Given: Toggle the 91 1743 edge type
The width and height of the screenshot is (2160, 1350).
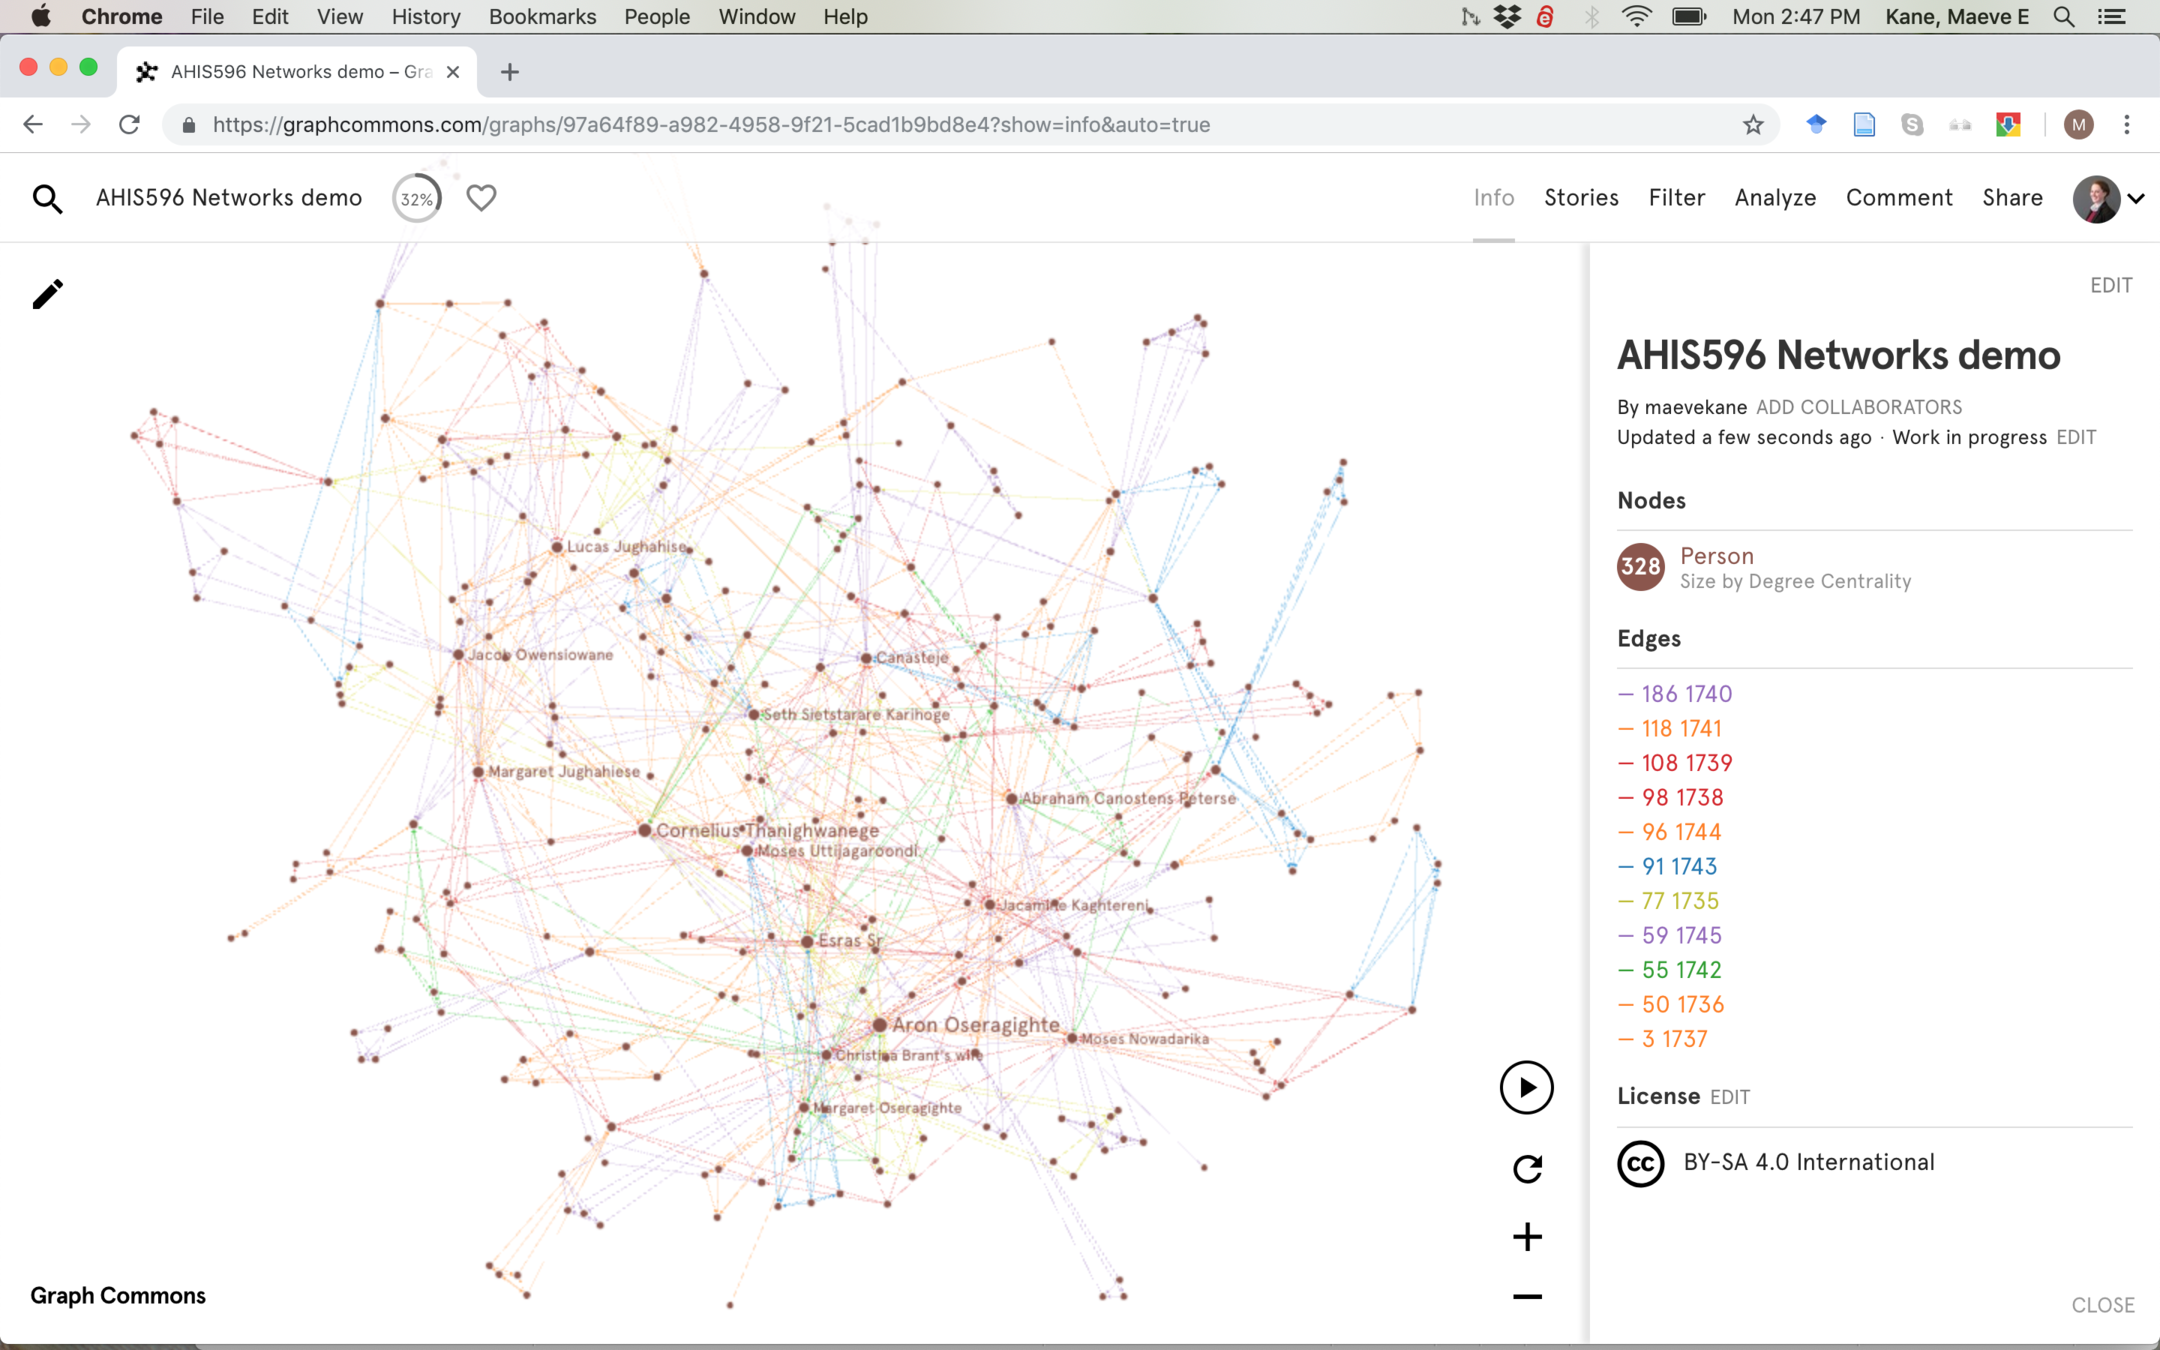Looking at the screenshot, I should [x=1679, y=866].
